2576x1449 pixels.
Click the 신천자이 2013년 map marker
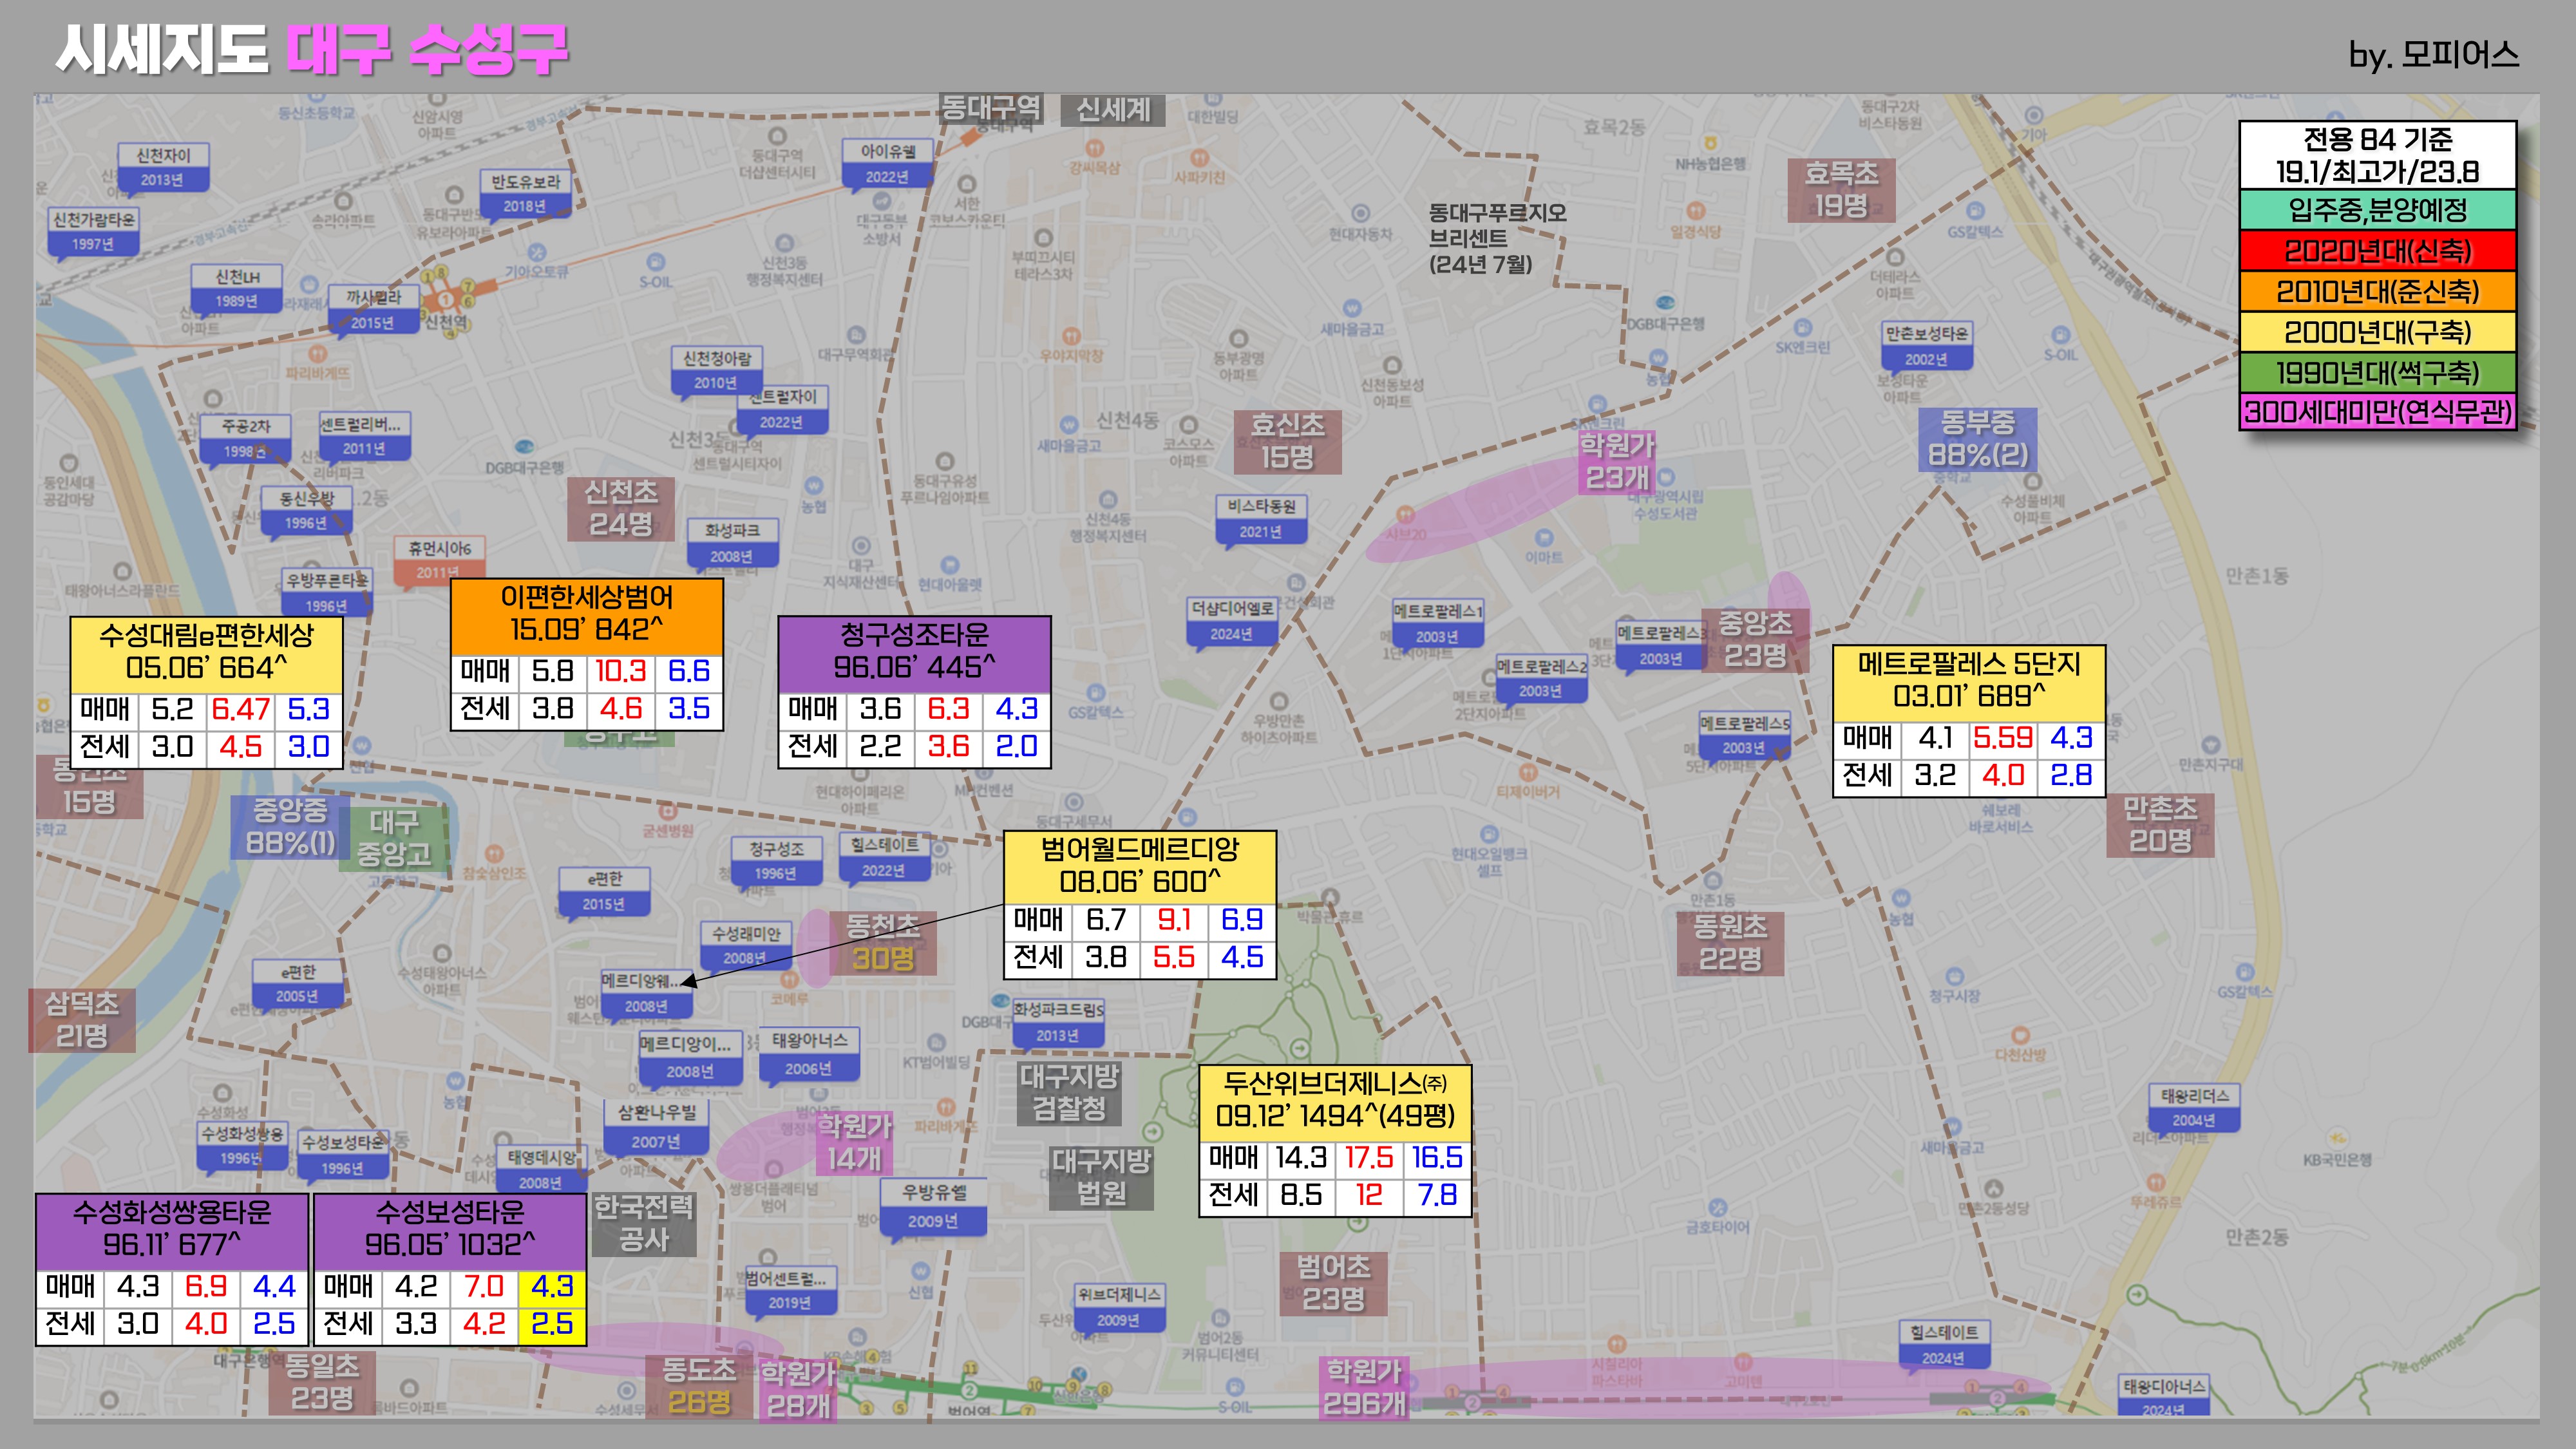point(163,167)
